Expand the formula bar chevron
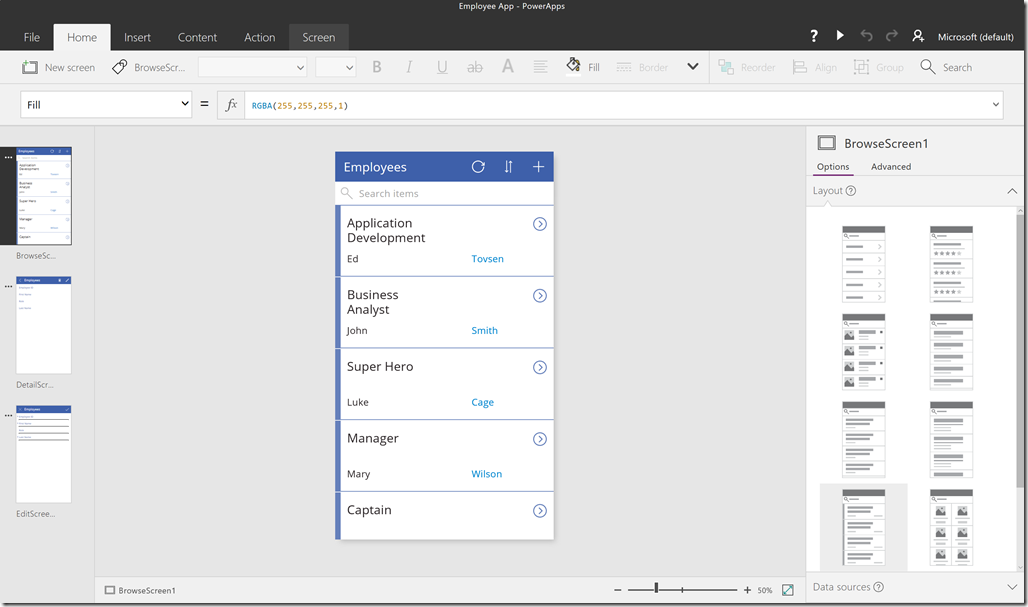Image resolution: width=1028 pixels, height=607 pixels. point(996,105)
